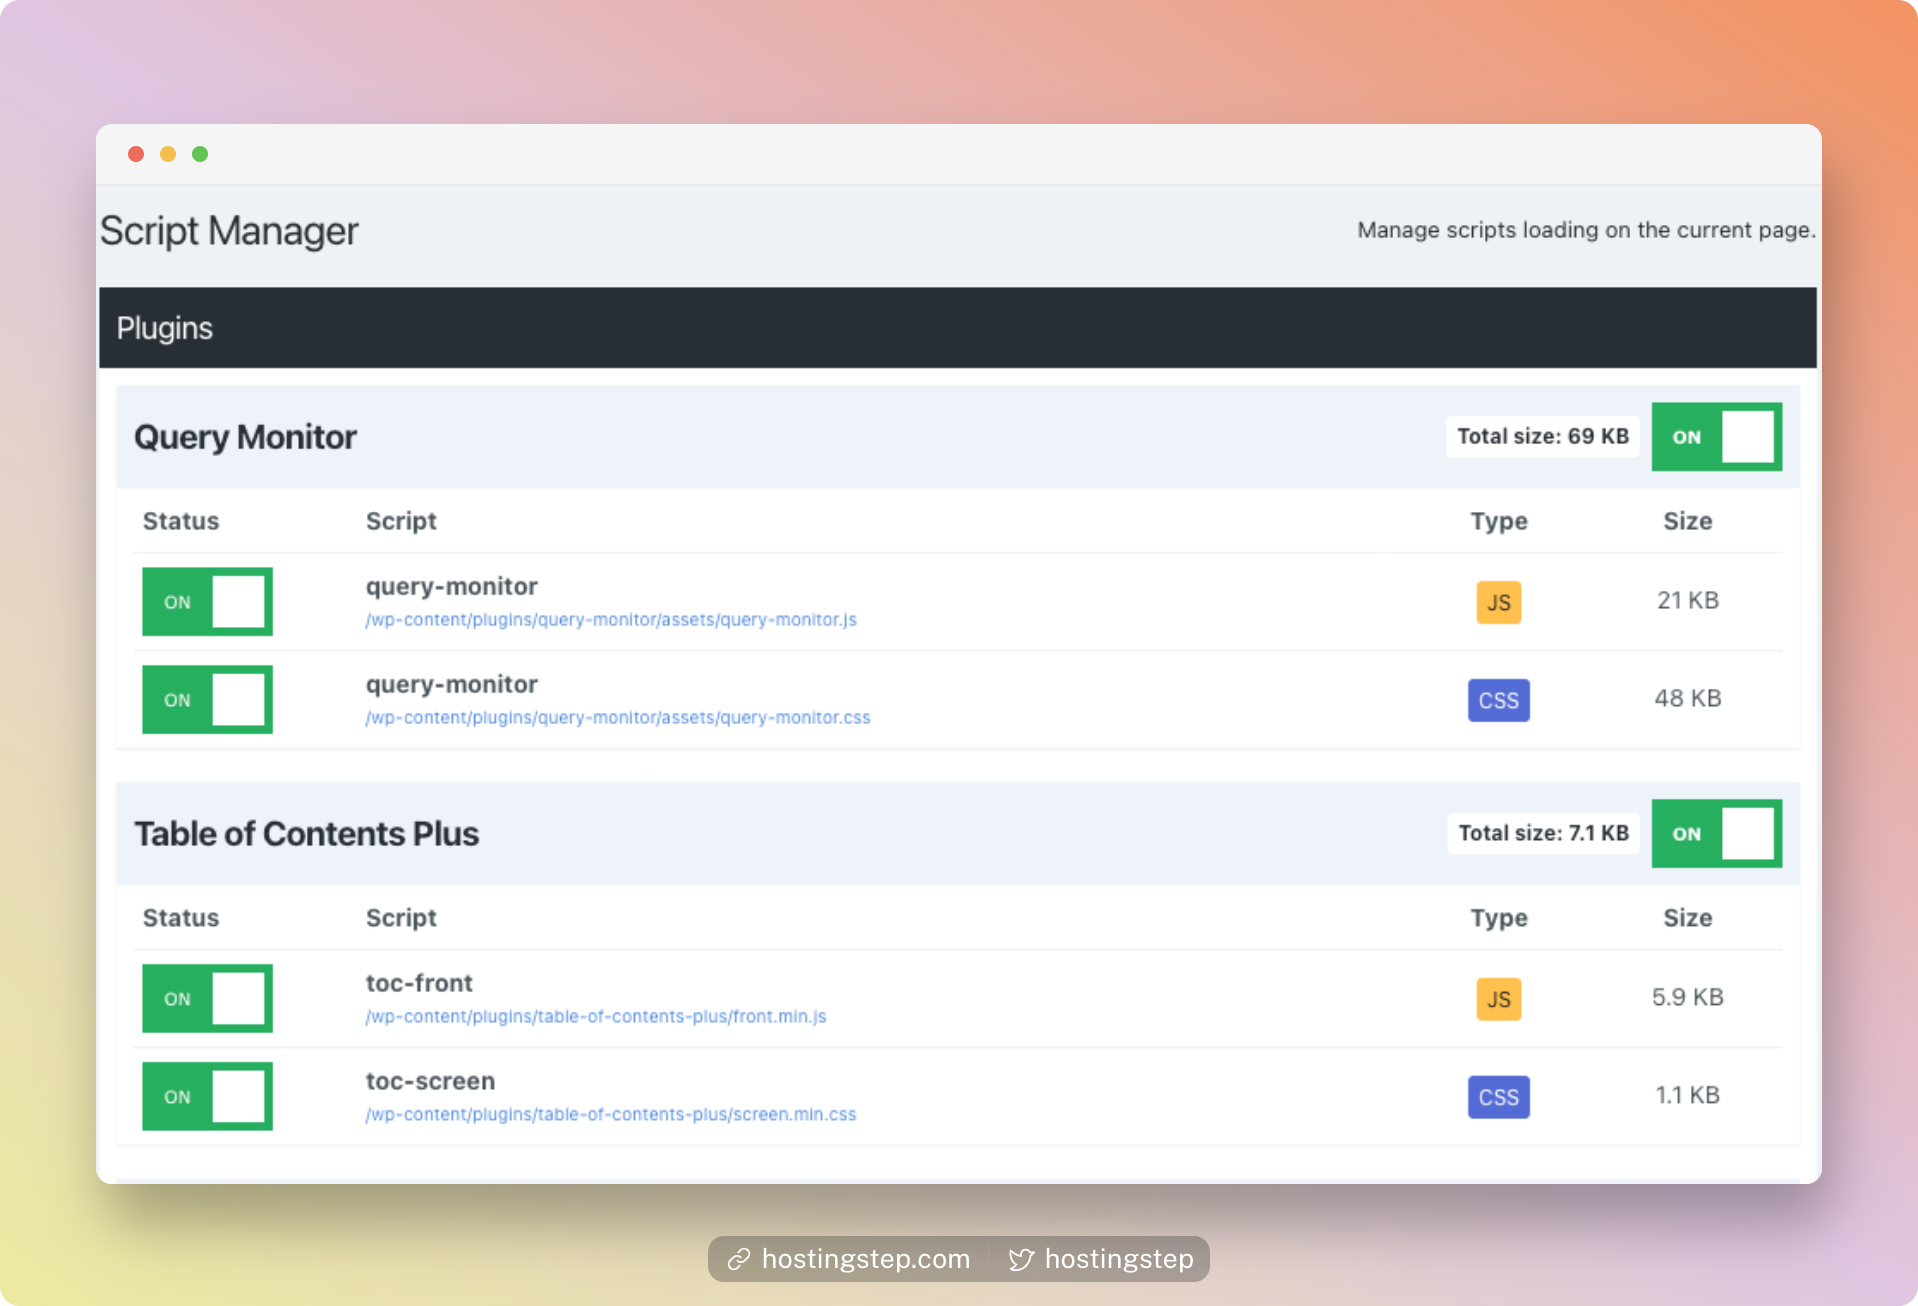Click the JS badge in query-monitor row
Screen dimensions: 1918x1306
[x=1498, y=602]
